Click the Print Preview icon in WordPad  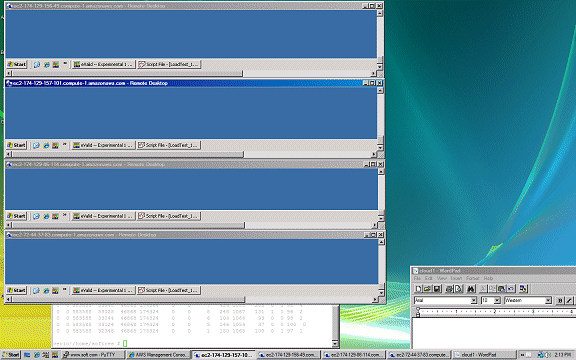point(459,289)
